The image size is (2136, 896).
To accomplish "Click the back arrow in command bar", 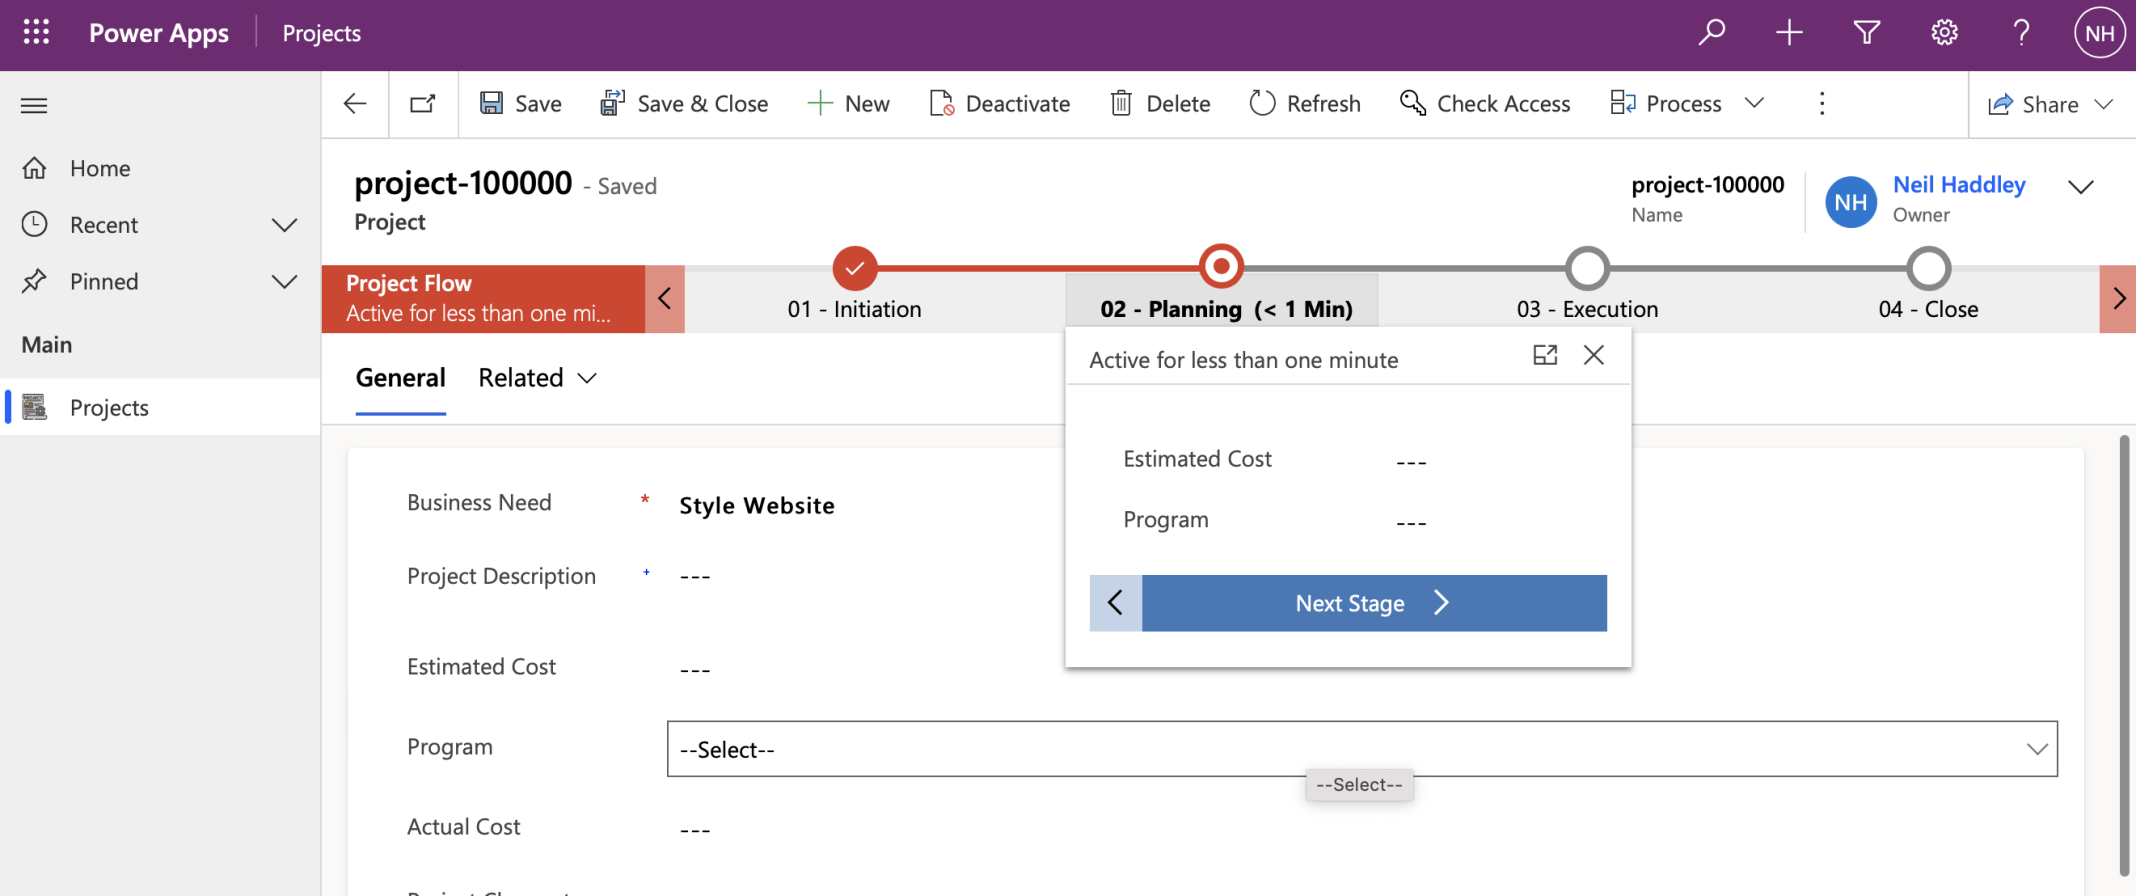I will coord(355,104).
